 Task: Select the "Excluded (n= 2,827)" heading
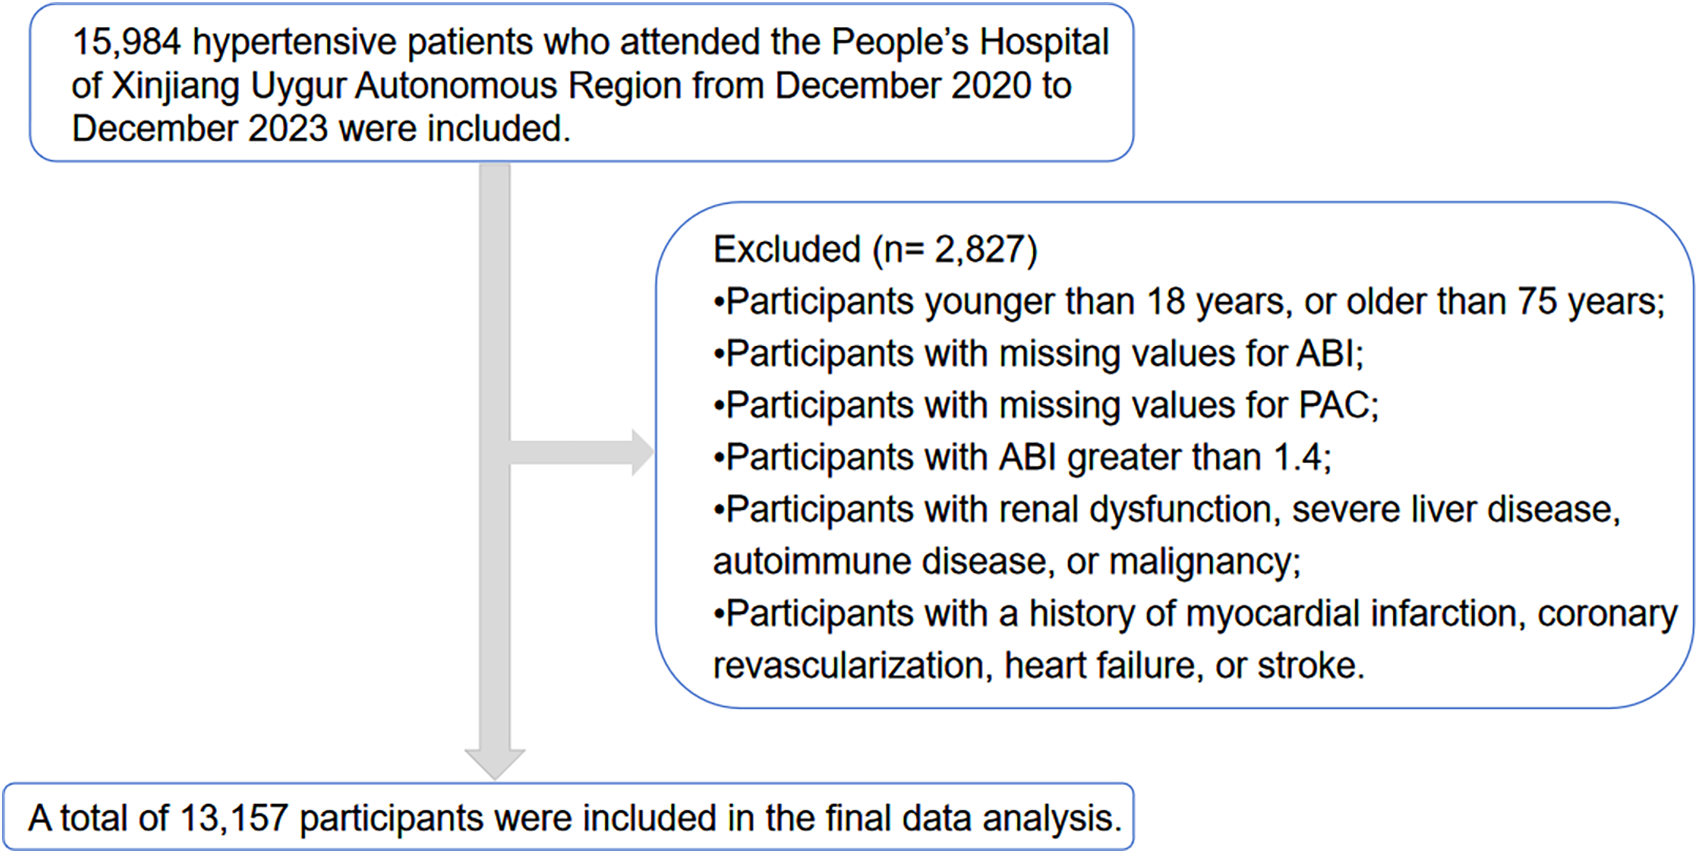pyautogui.click(x=875, y=249)
